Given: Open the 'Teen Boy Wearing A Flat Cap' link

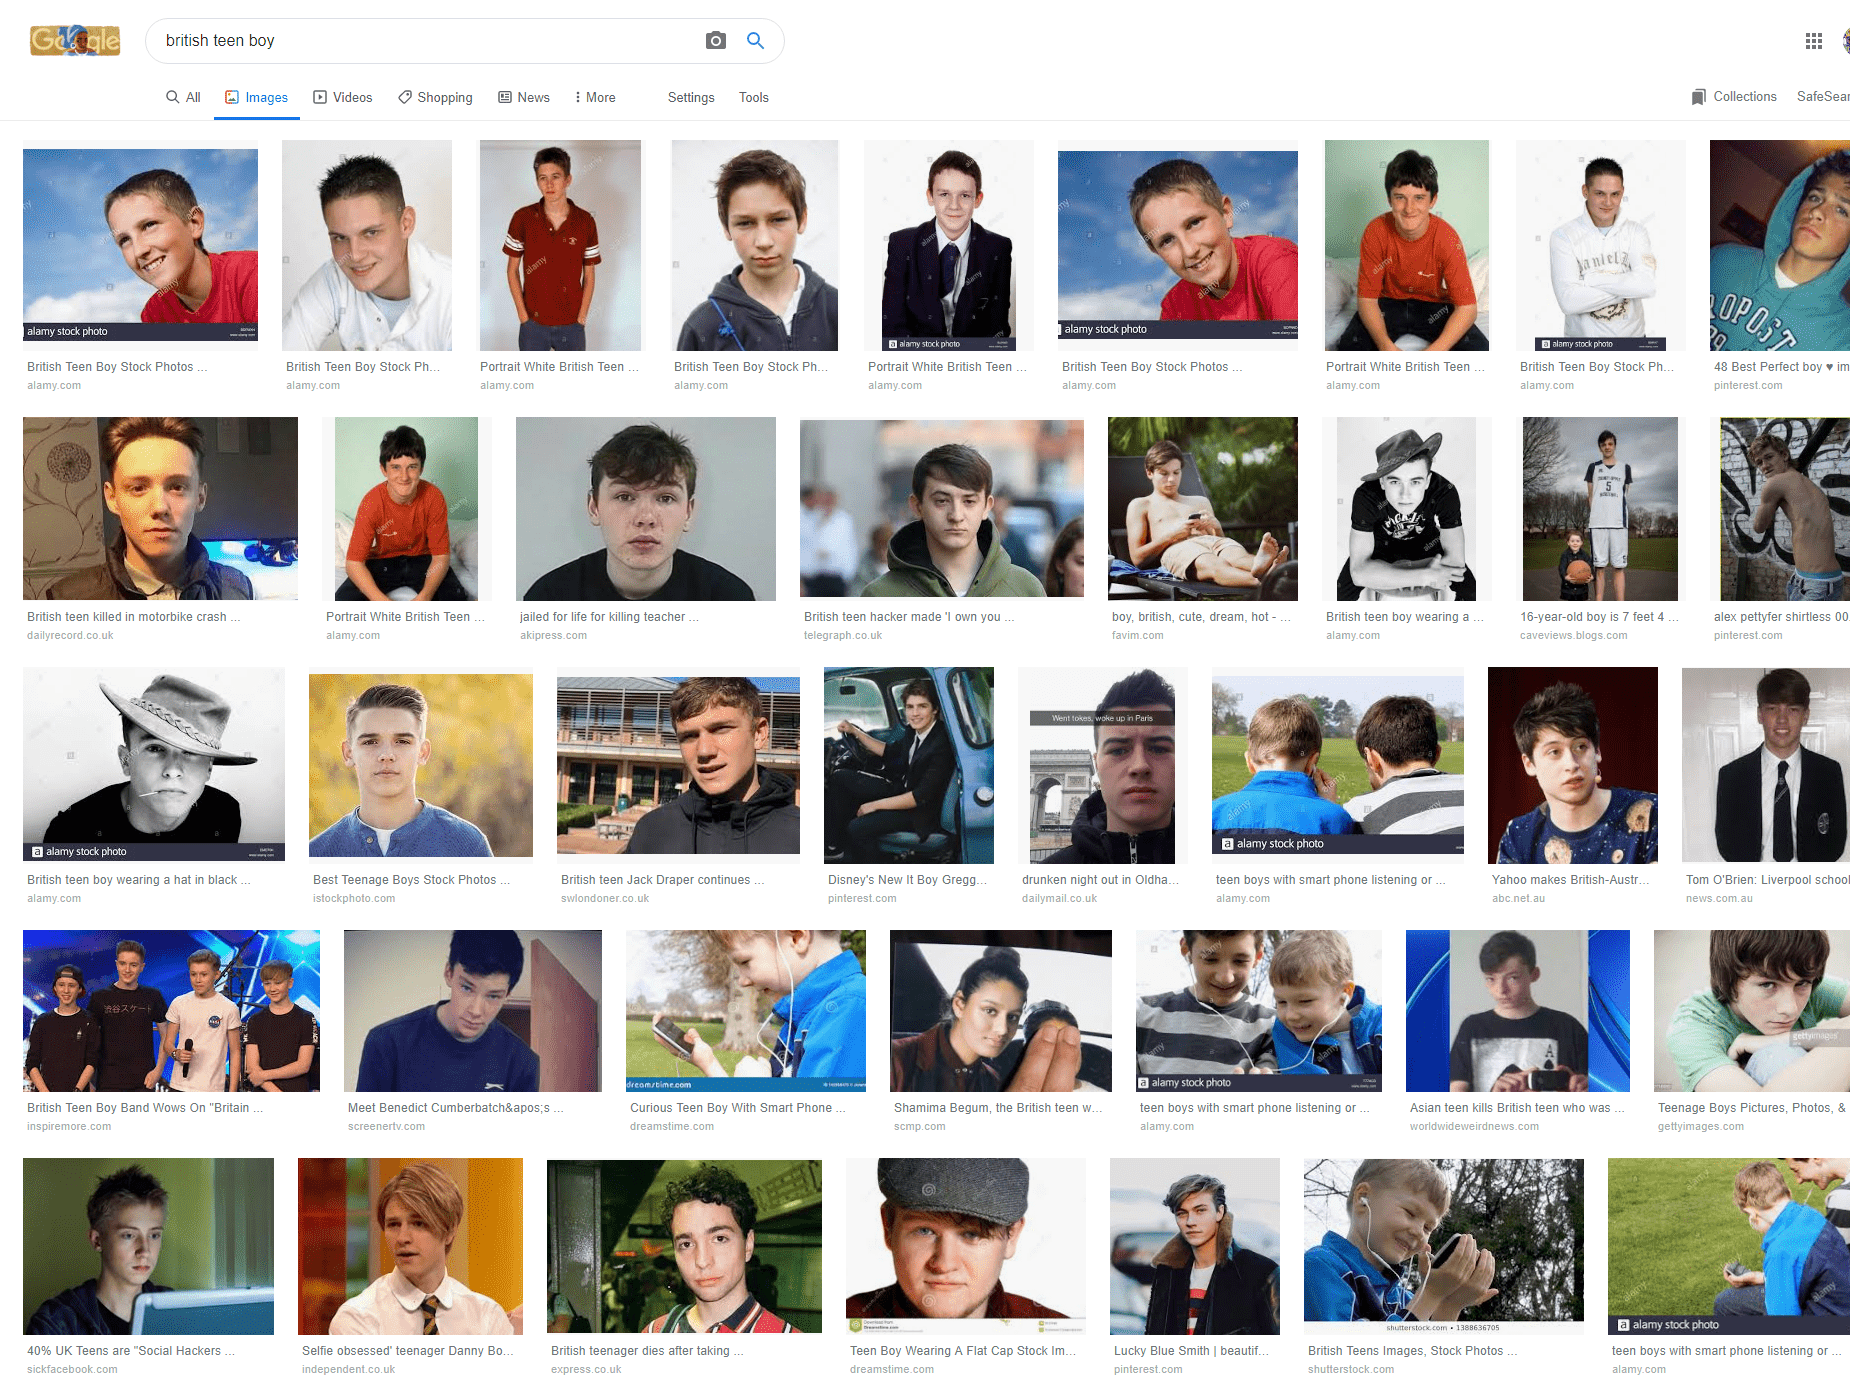Looking at the screenshot, I should coord(963,1351).
